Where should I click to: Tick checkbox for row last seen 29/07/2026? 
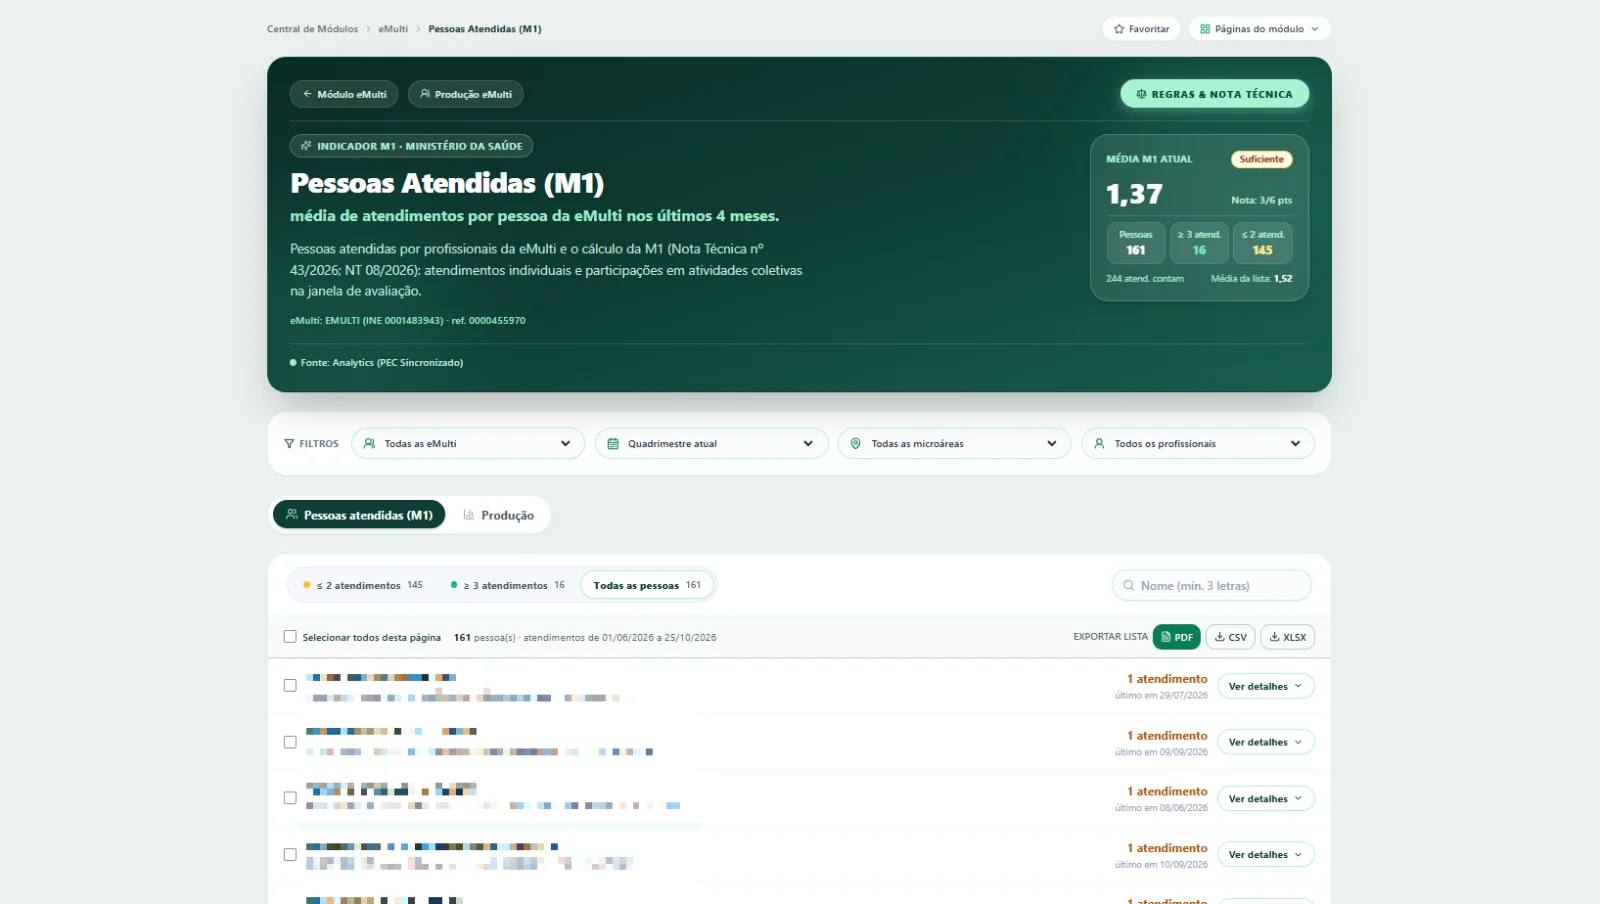(290, 686)
